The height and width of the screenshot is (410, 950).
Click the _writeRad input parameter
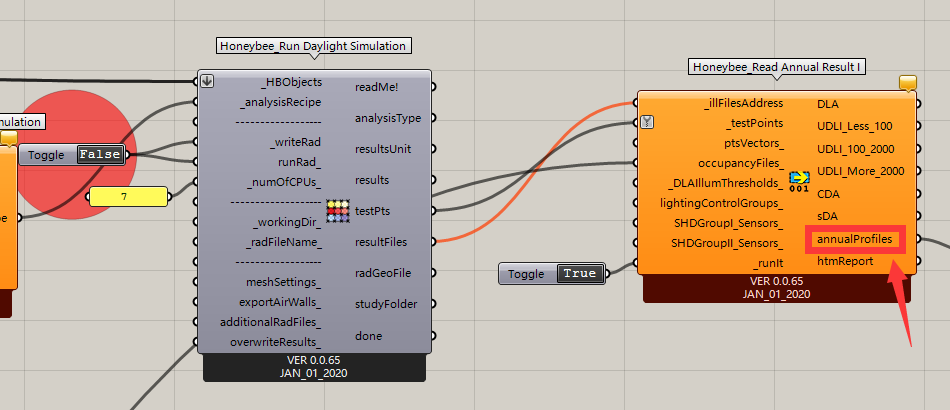[x=296, y=142]
